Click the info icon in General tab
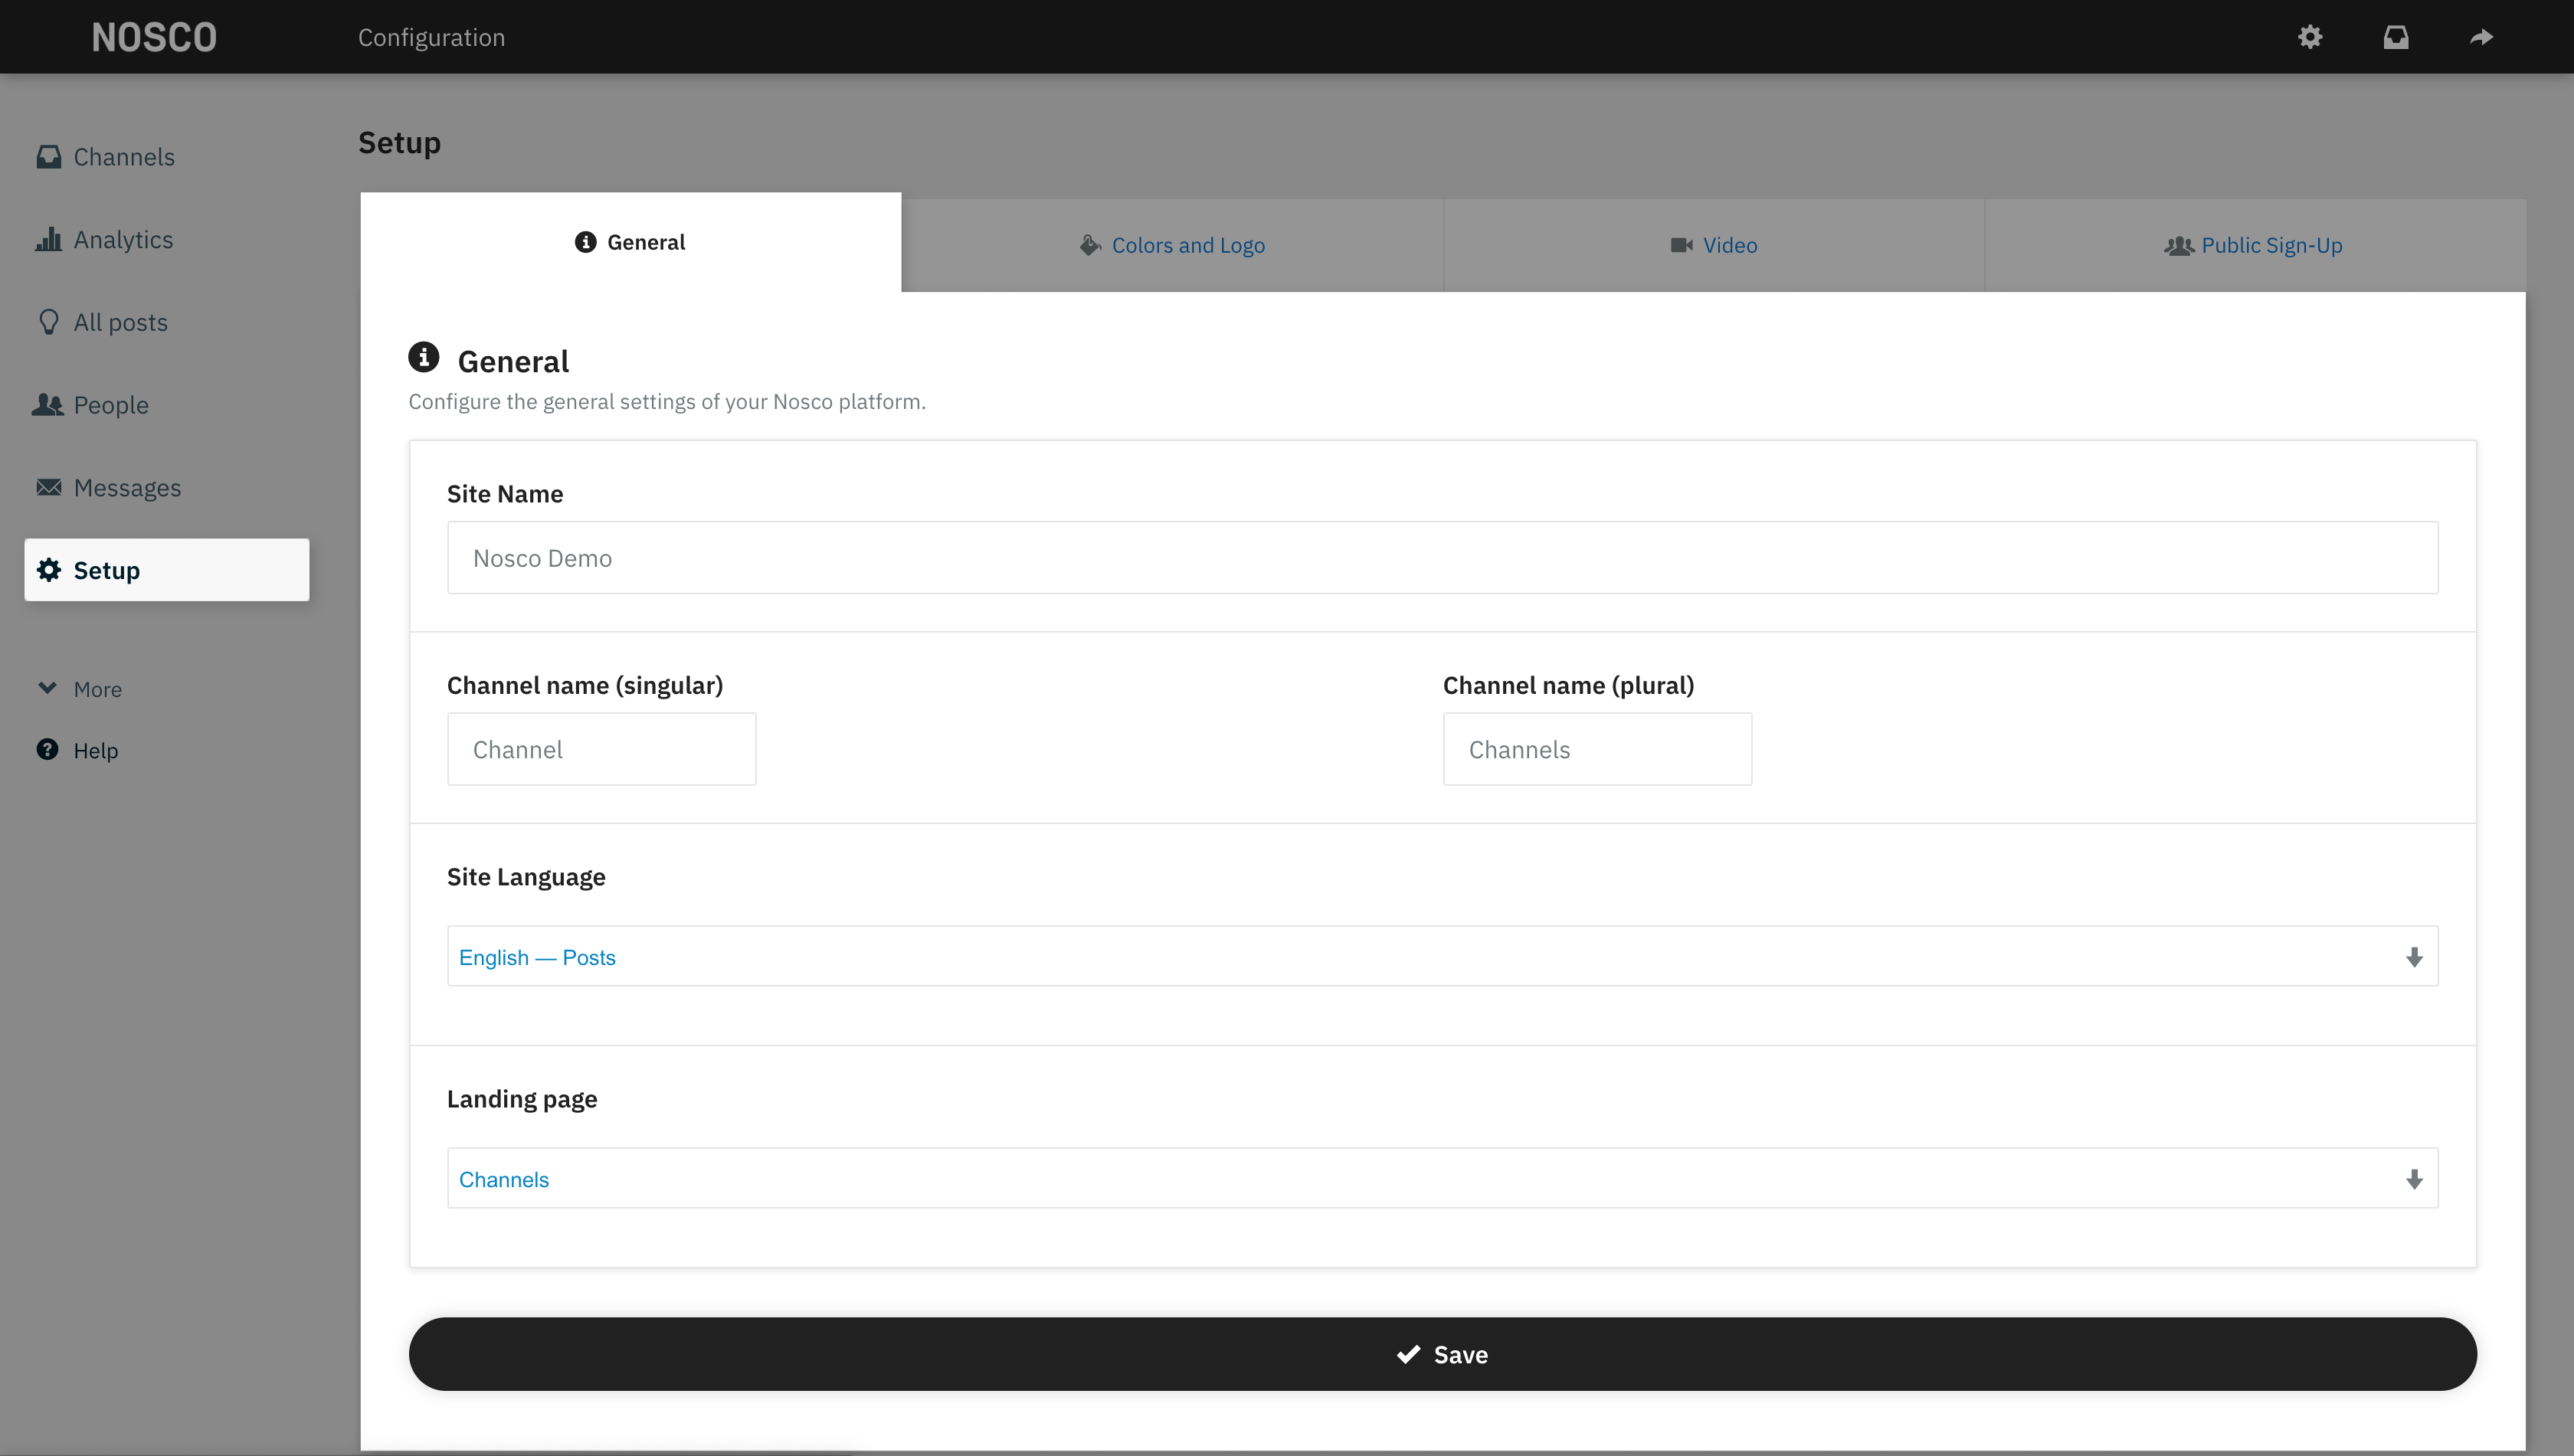The image size is (2574, 1456). [x=586, y=242]
